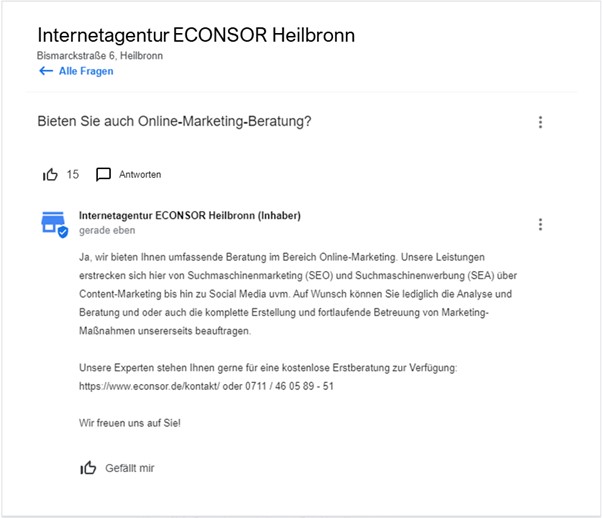Click the gerade eben timestamp
602x518 pixels.
pos(105,231)
